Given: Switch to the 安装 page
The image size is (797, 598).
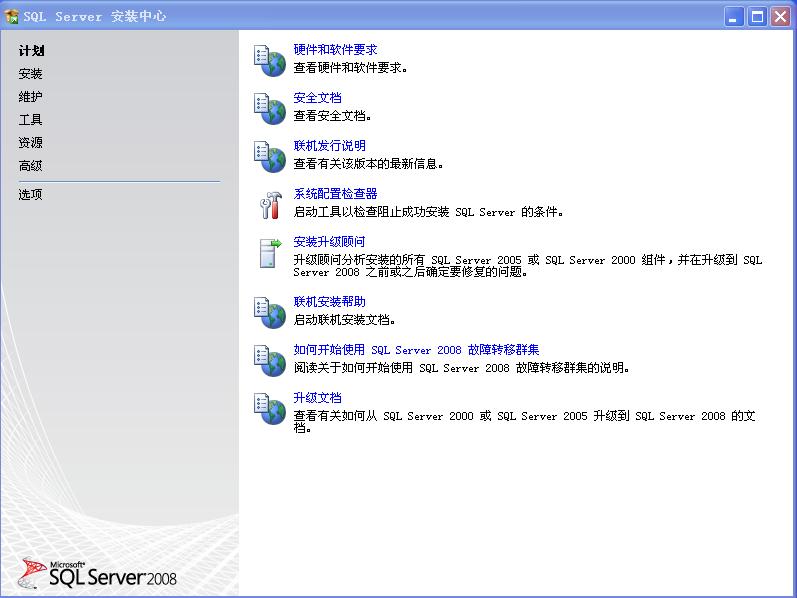Looking at the screenshot, I should coord(31,74).
